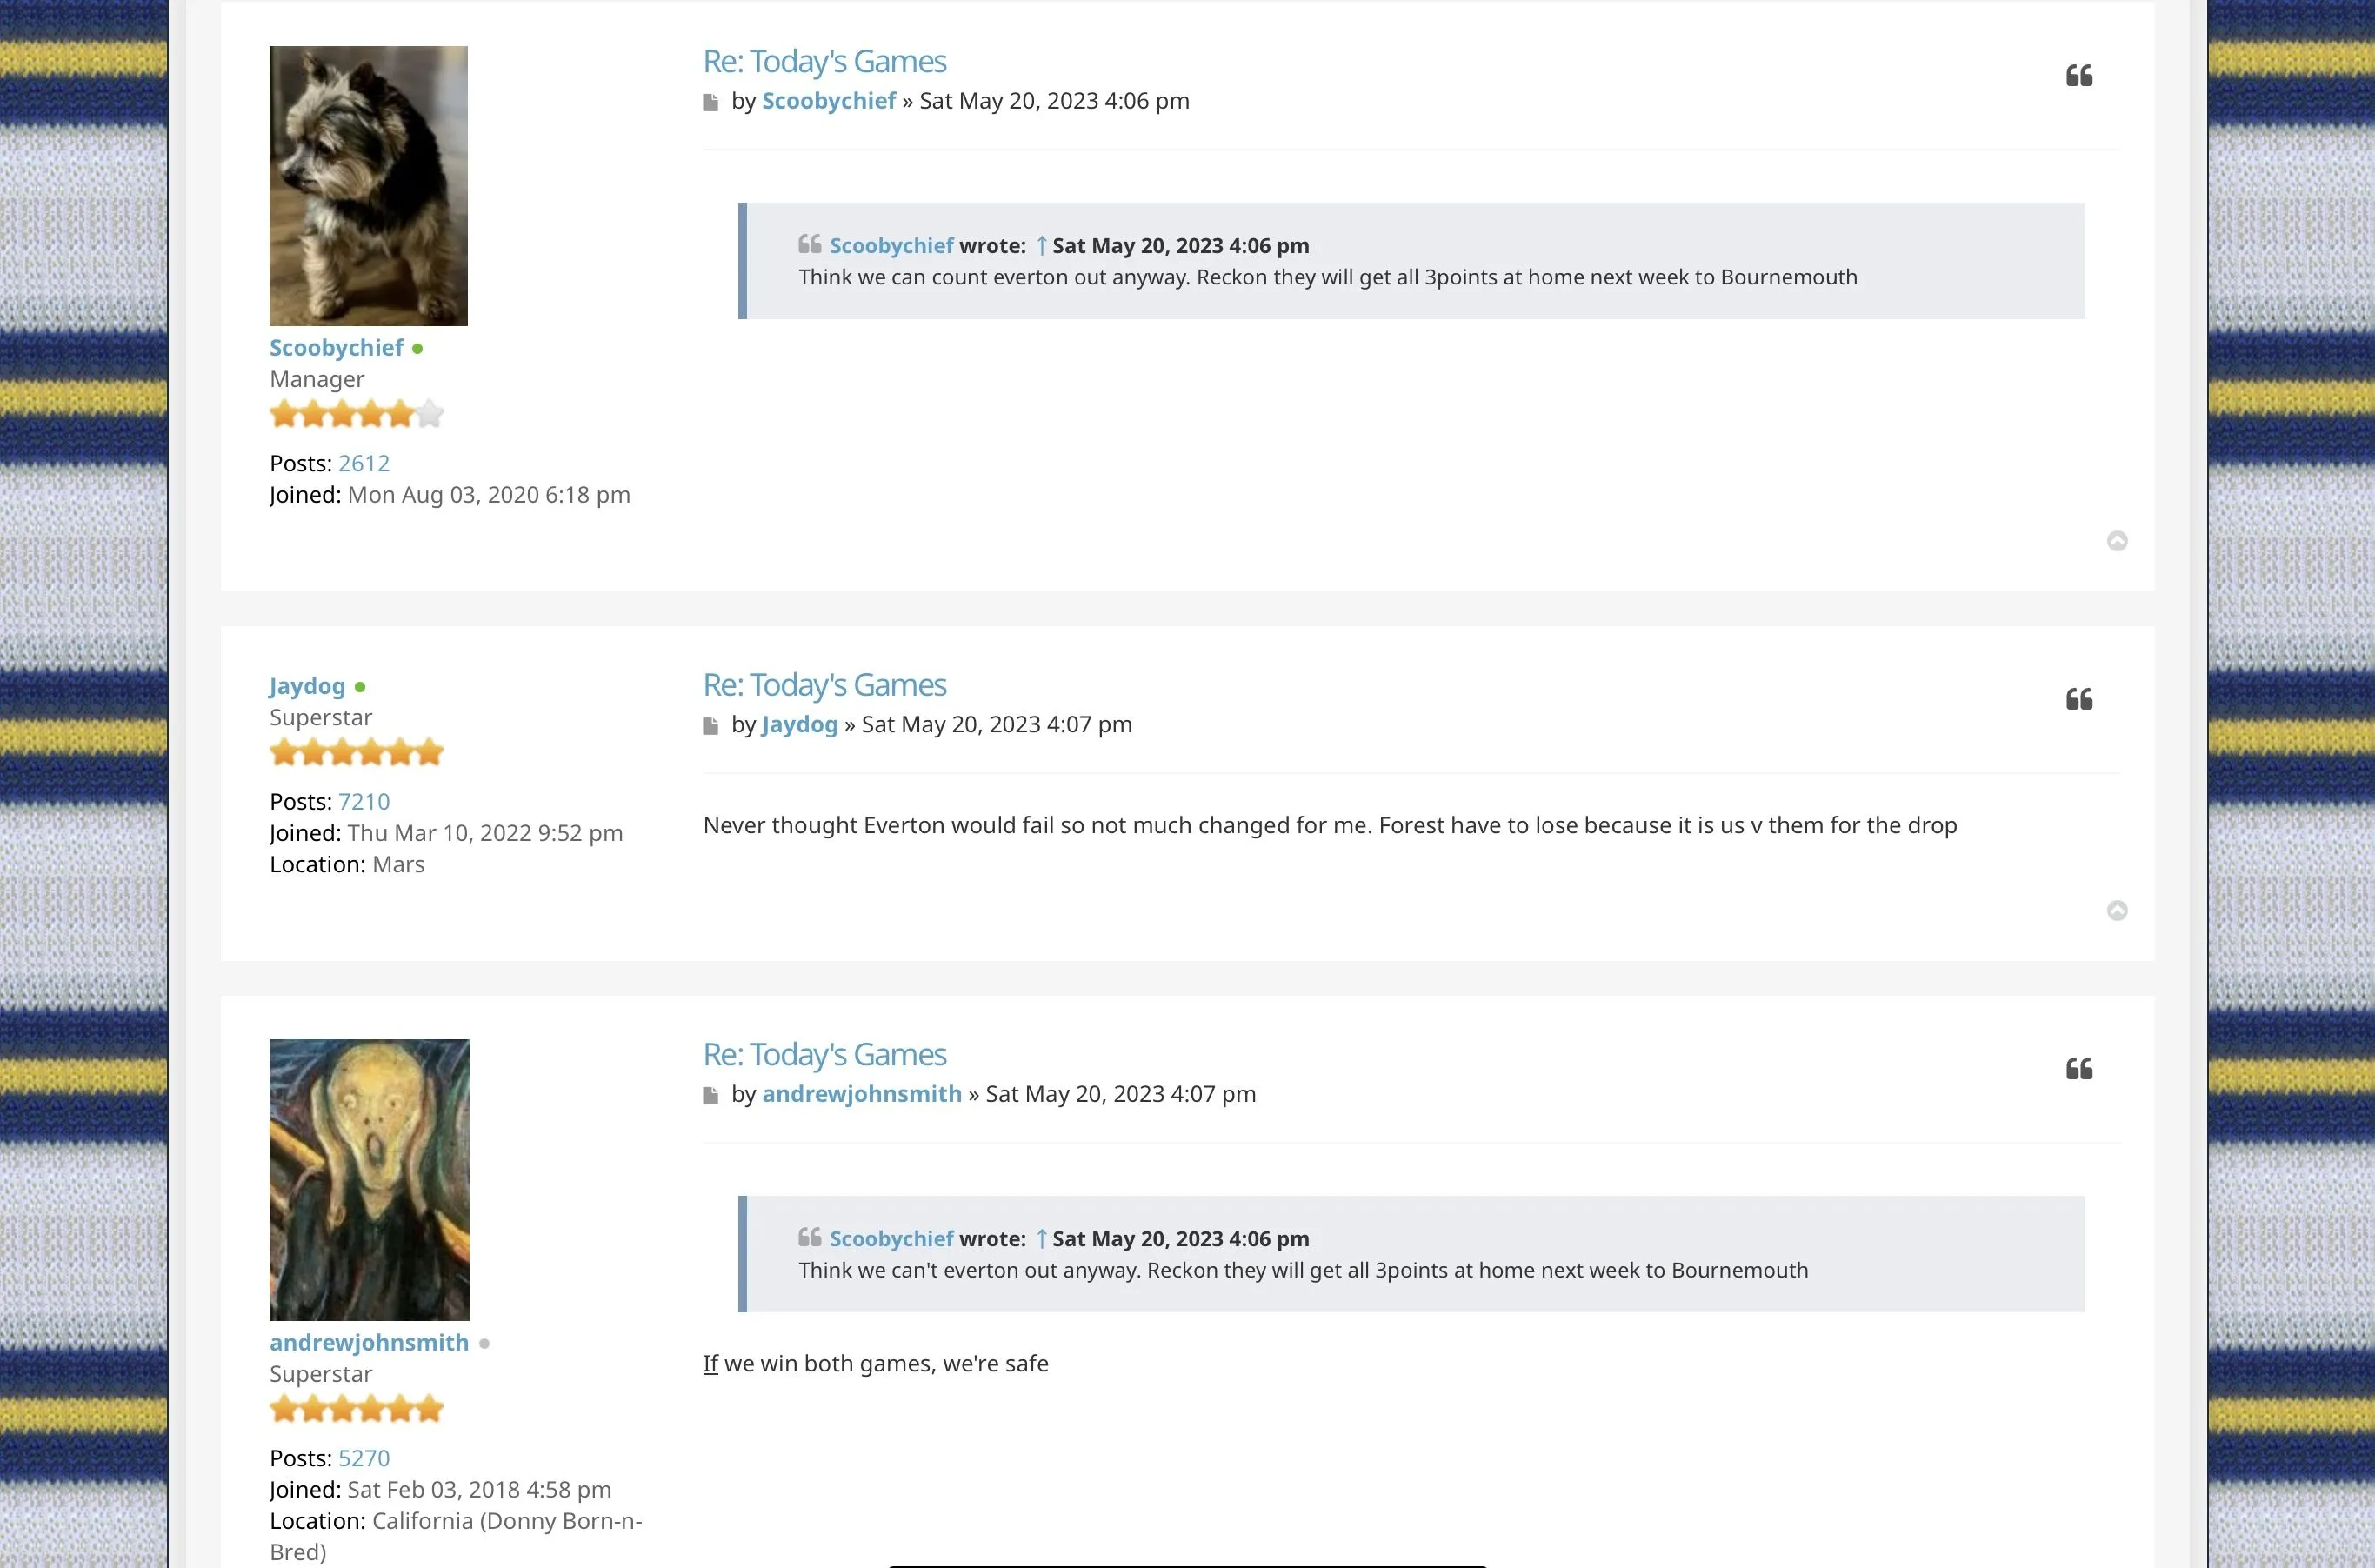Viewport: 2375px width, 1568px height.
Task: Open Scoobychief's profile from the sidebar username
Action: (x=336, y=348)
